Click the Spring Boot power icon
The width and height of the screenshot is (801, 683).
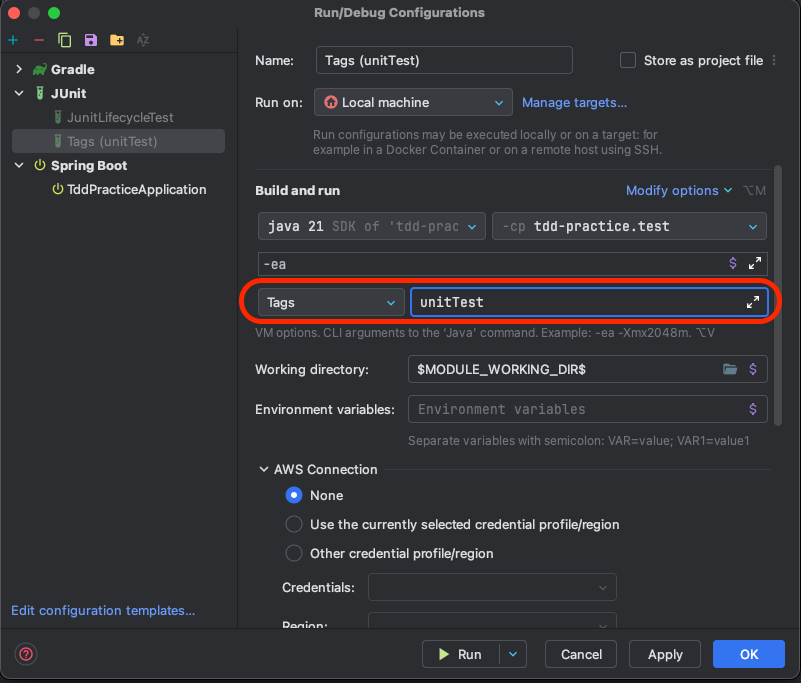40,165
